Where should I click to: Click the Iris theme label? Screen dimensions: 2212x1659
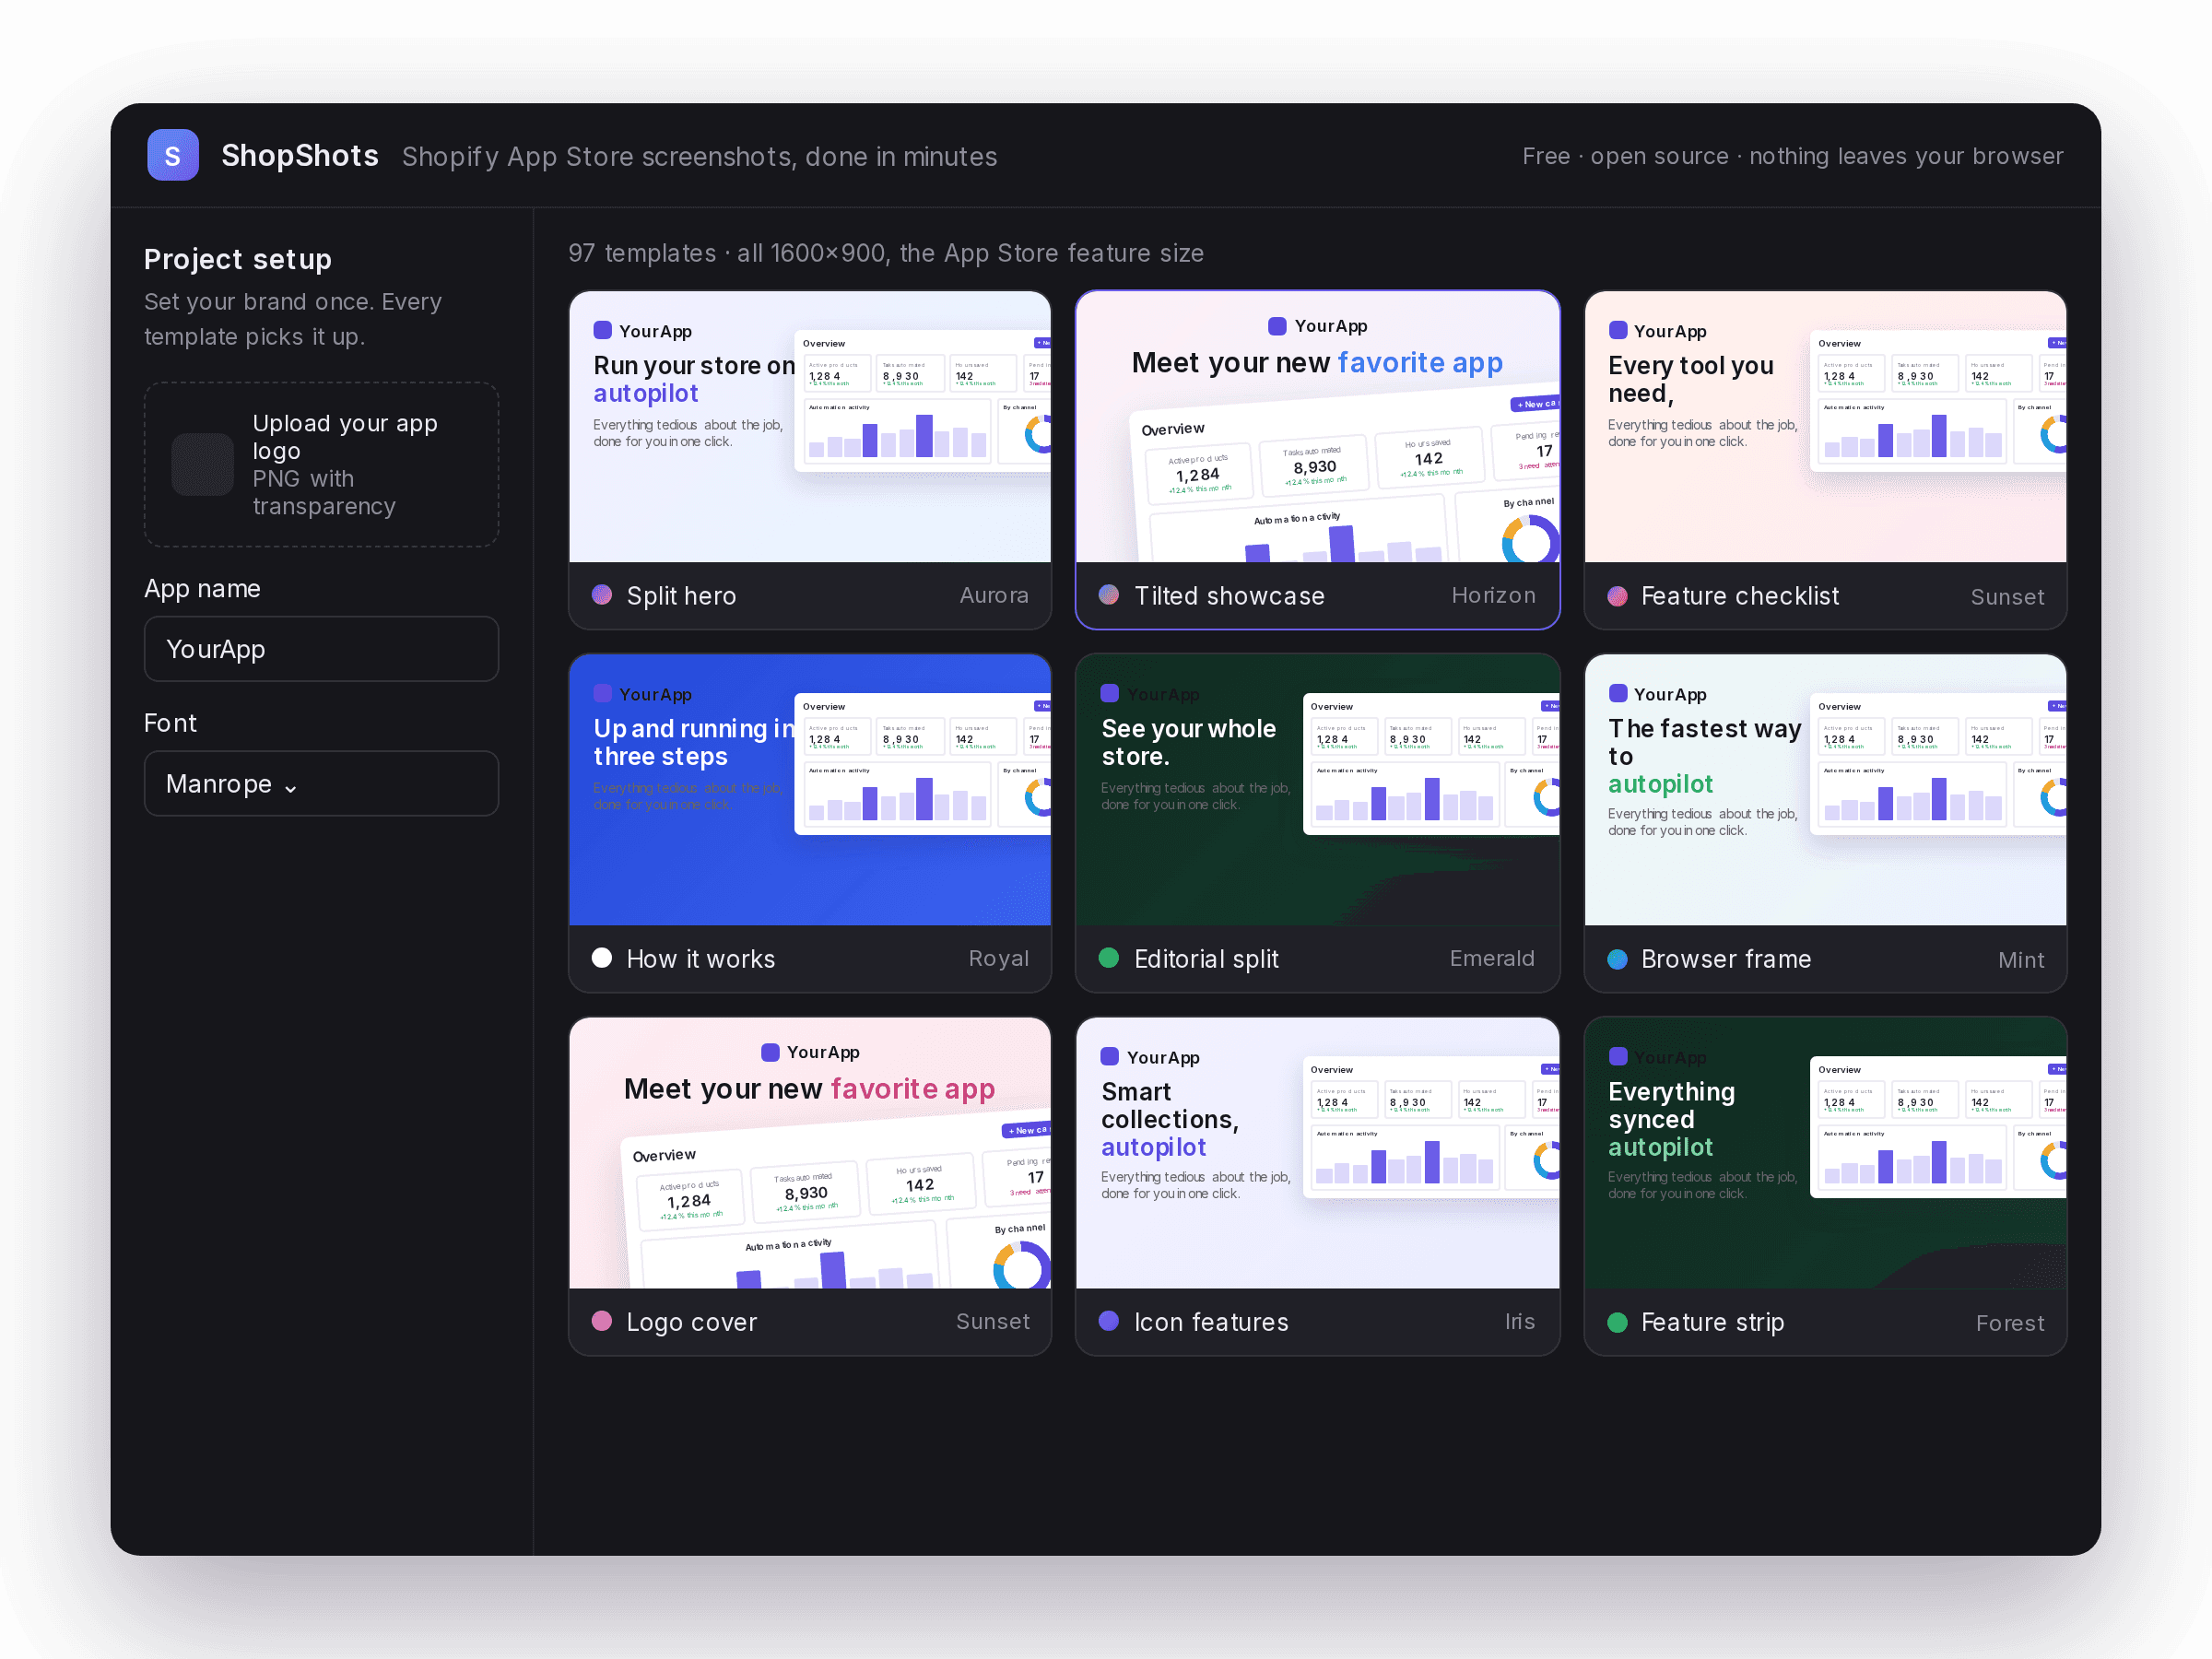(x=1519, y=1321)
